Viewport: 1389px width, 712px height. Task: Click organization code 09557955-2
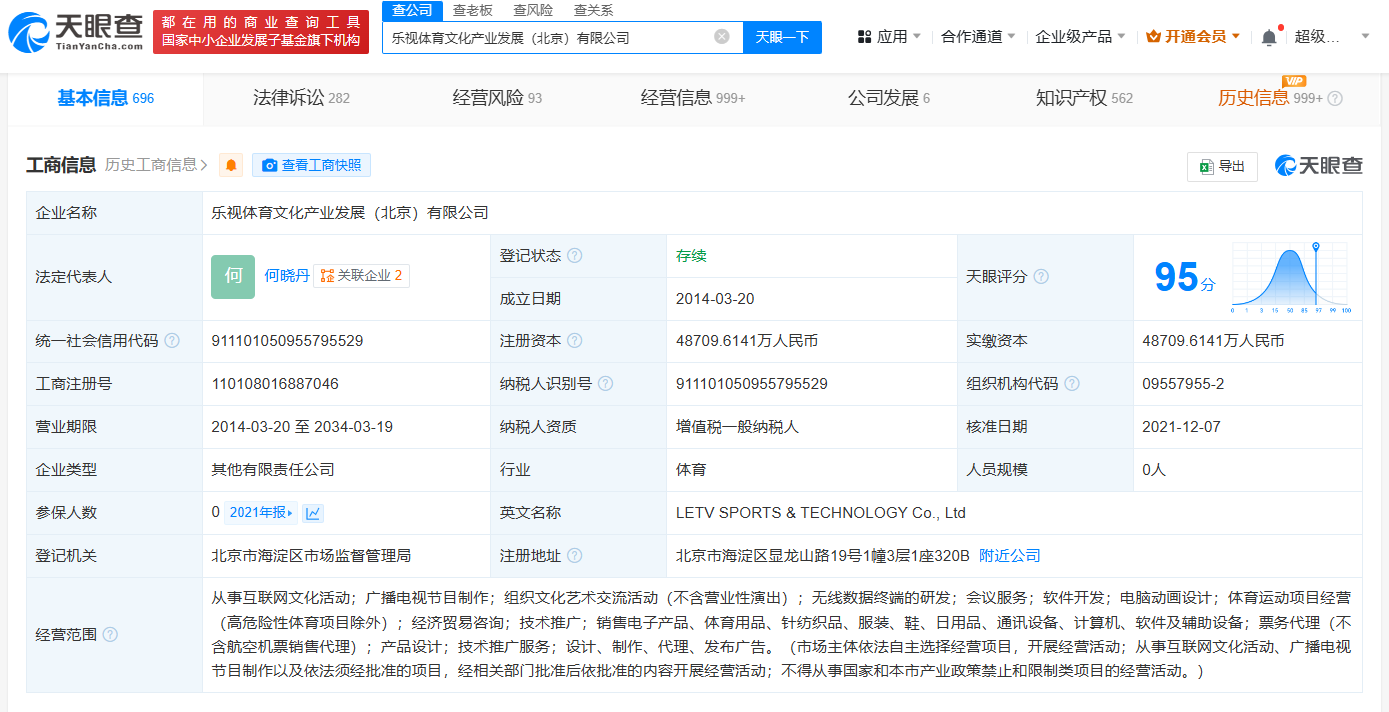tap(1183, 384)
